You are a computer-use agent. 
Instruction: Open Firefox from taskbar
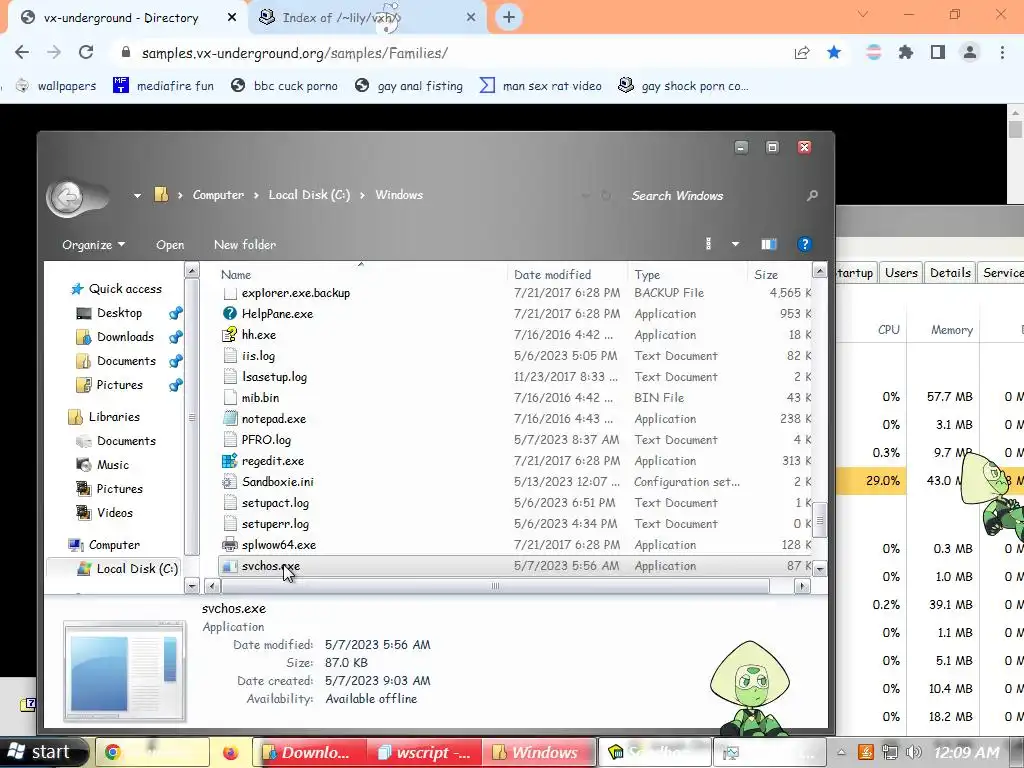[231, 753]
